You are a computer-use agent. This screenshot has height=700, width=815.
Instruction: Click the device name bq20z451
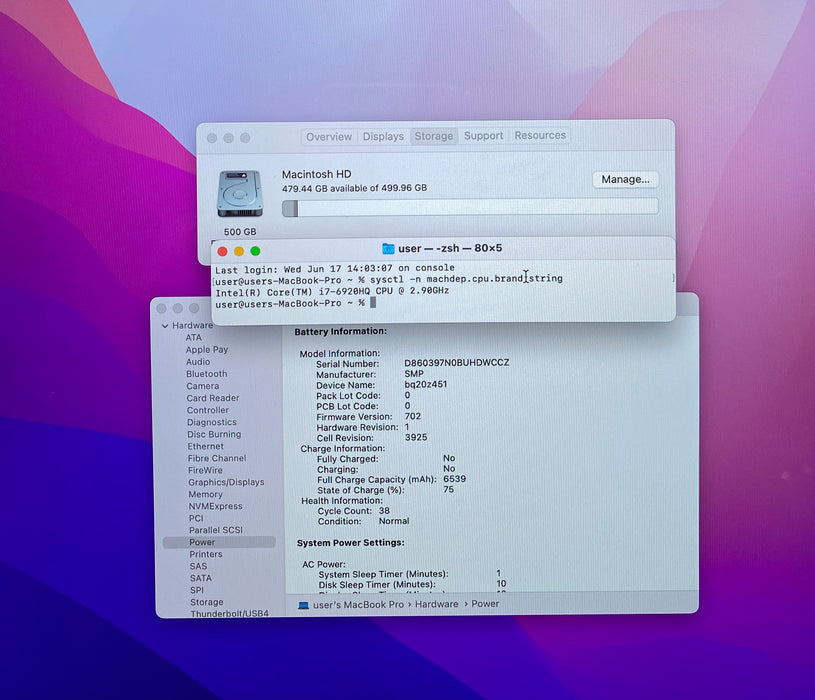click(x=425, y=384)
